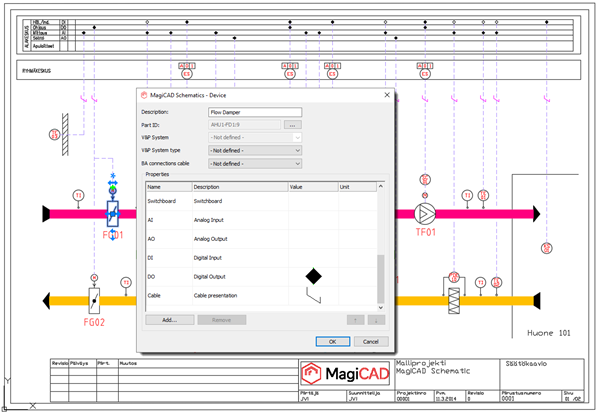Click the Value column header

pos(313,187)
